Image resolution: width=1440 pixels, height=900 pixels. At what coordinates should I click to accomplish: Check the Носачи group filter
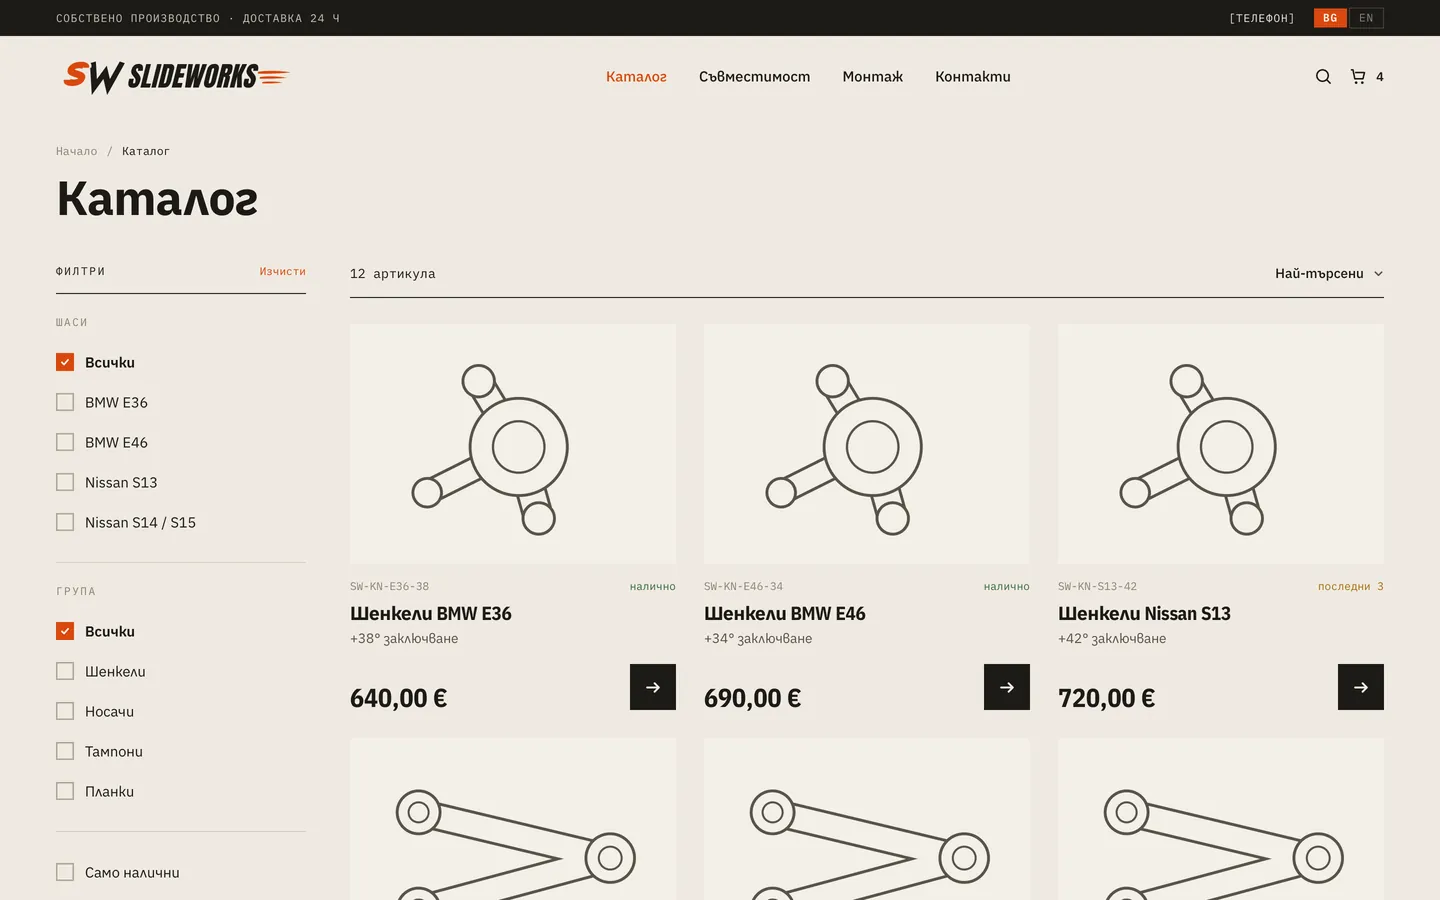pos(65,711)
